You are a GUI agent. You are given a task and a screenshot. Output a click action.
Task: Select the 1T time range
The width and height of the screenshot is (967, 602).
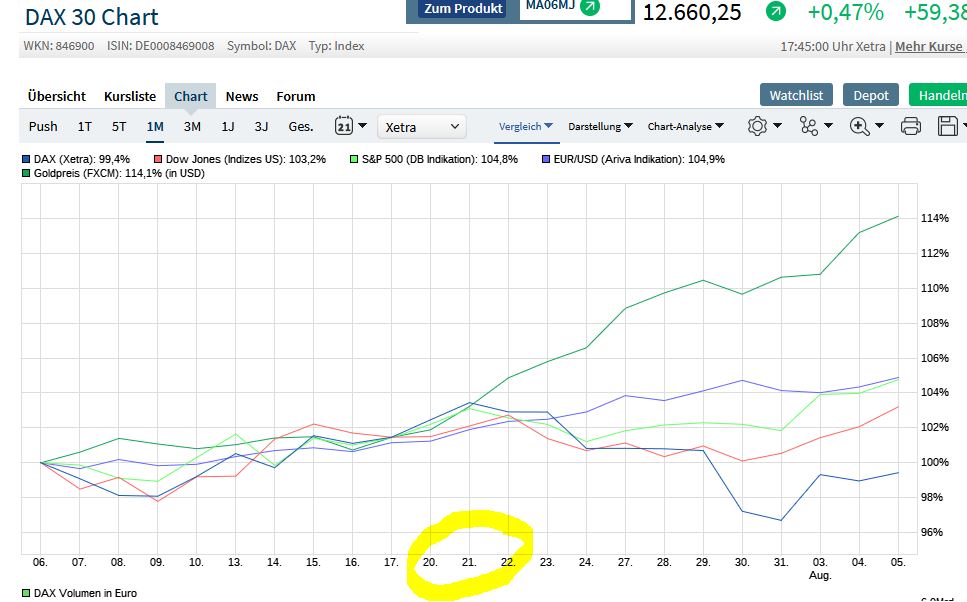(84, 126)
